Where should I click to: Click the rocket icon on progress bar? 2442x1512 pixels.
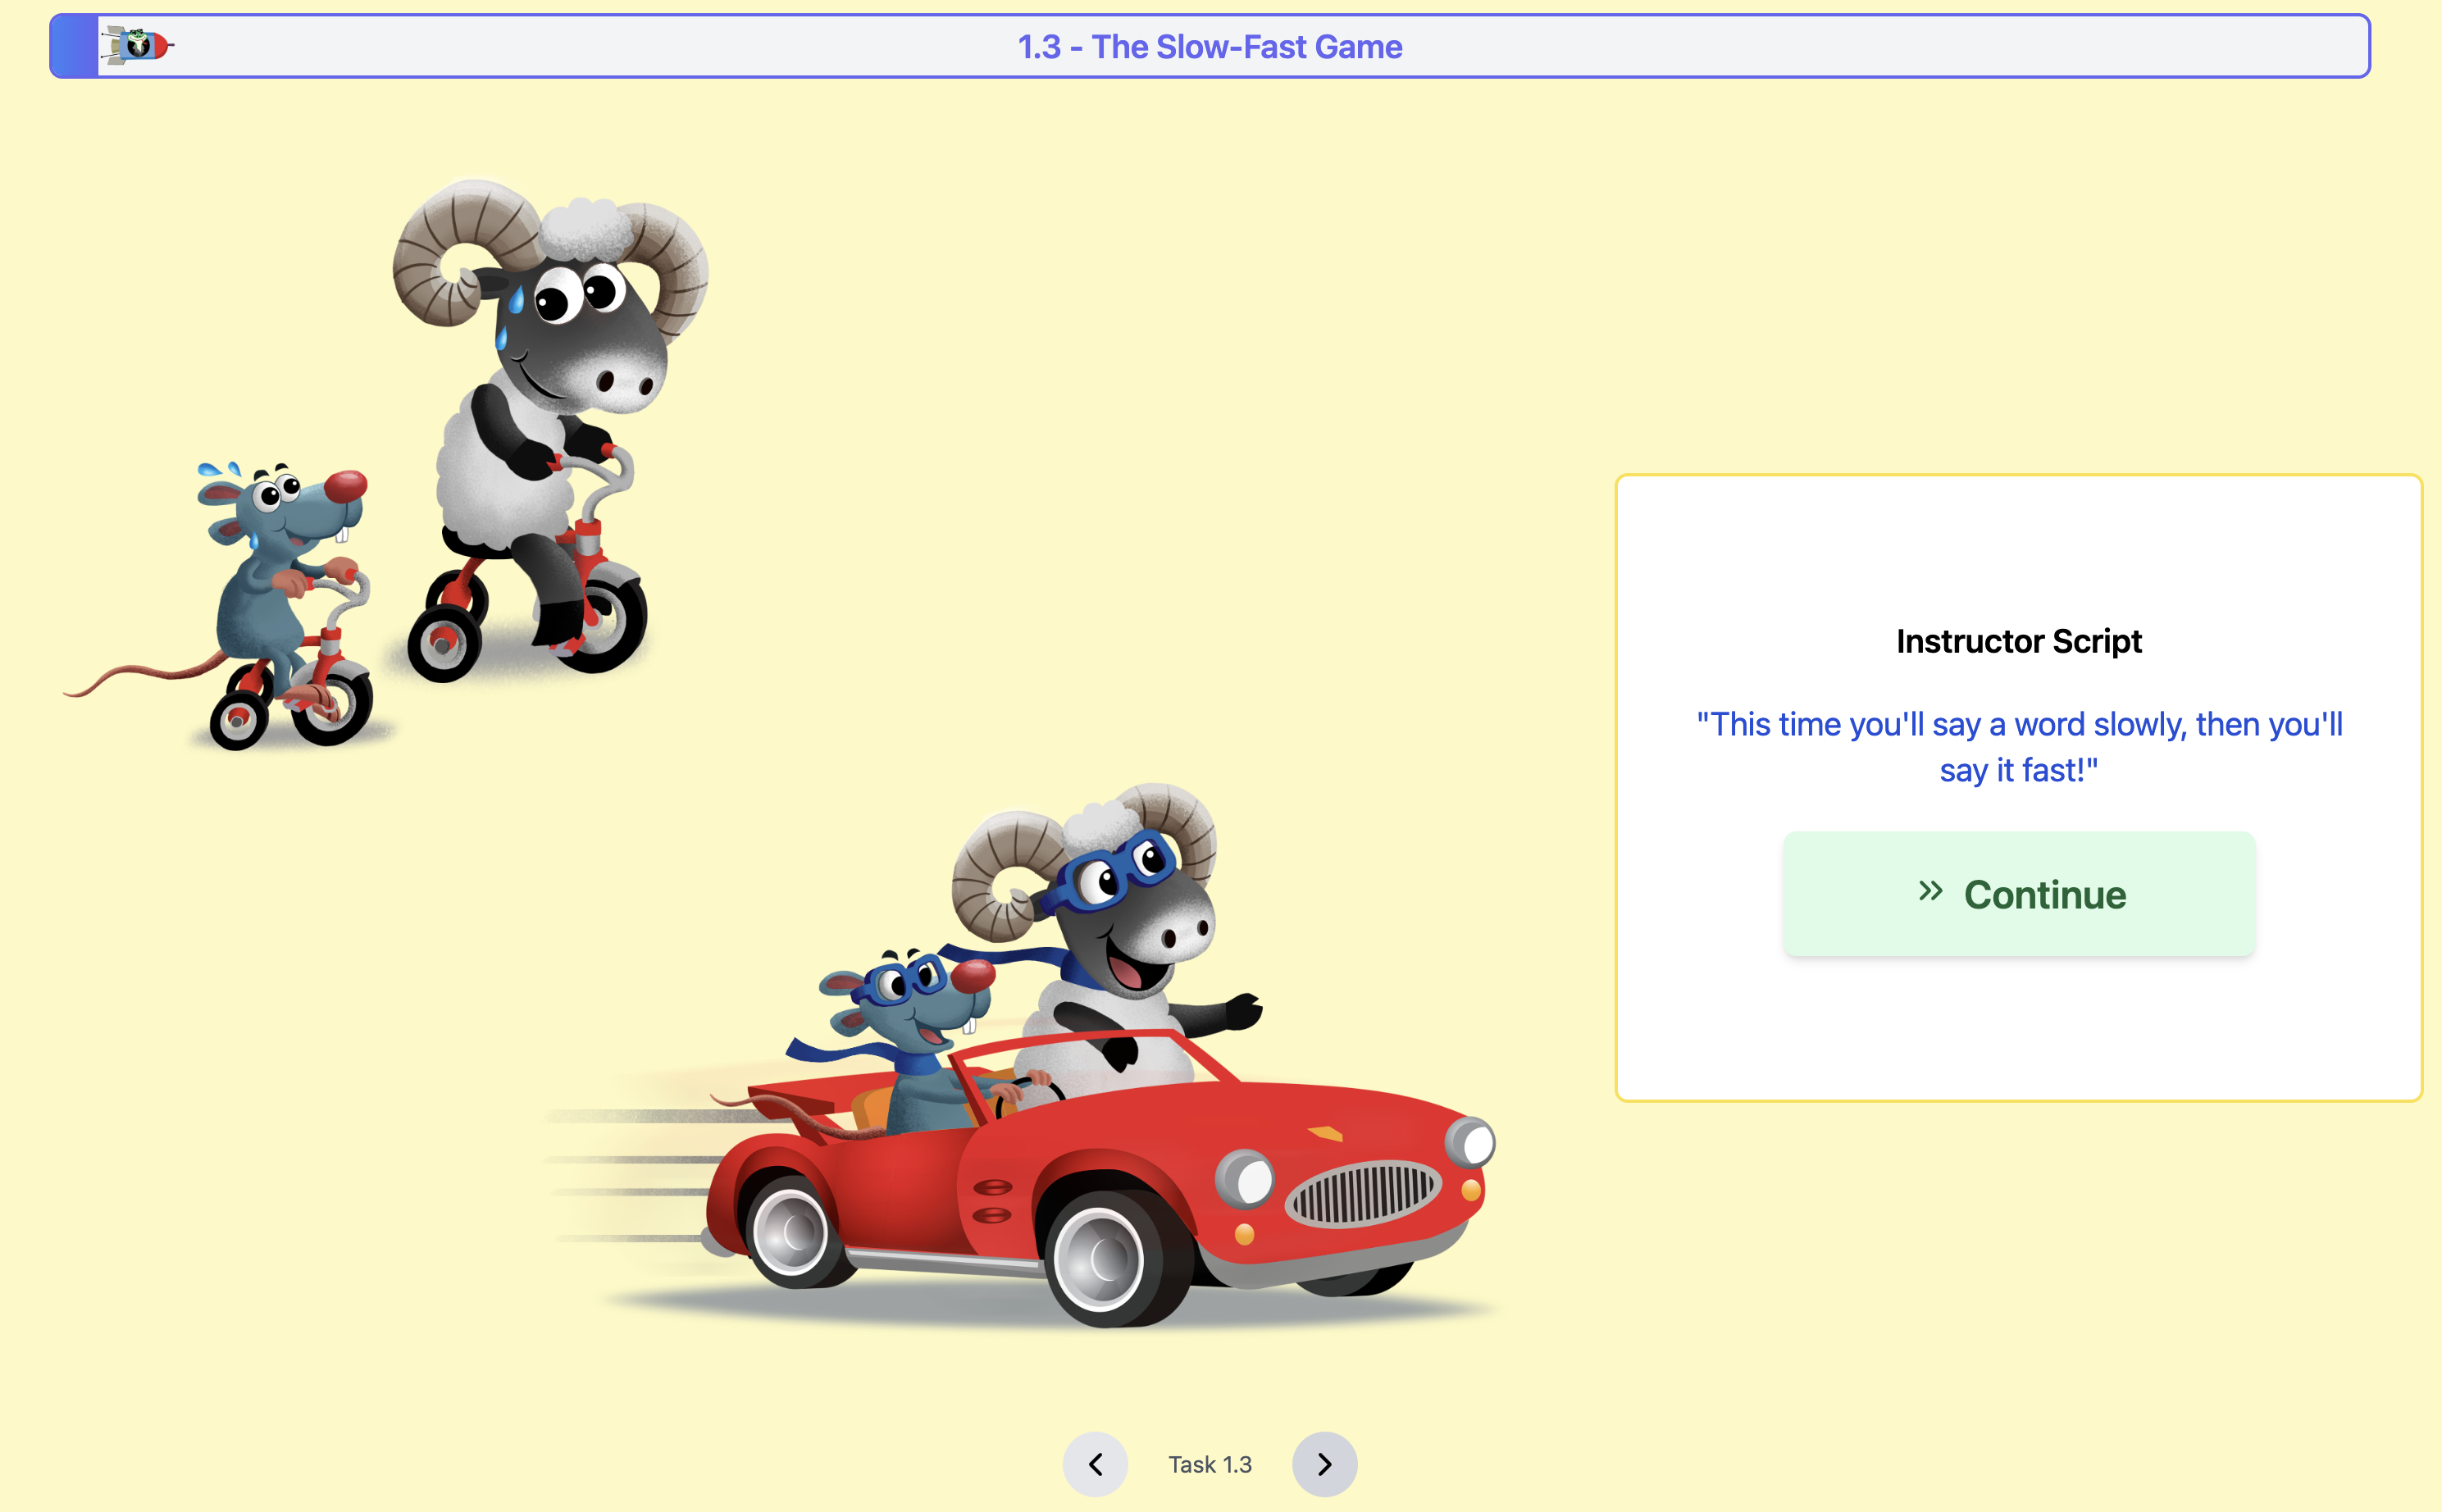138,46
